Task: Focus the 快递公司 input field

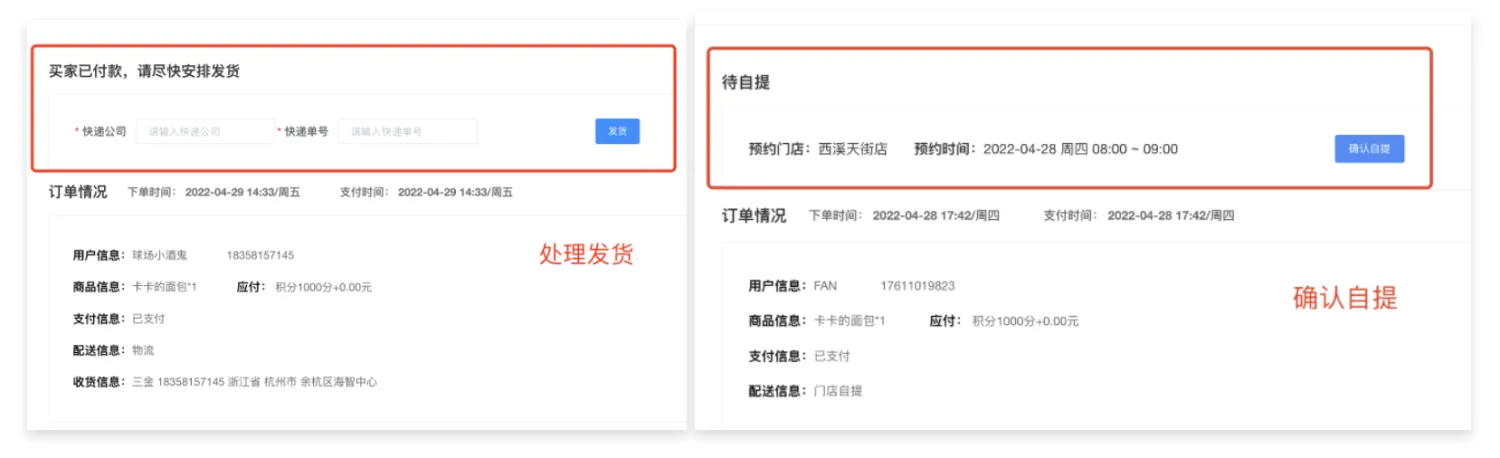Action: pyautogui.click(x=205, y=131)
